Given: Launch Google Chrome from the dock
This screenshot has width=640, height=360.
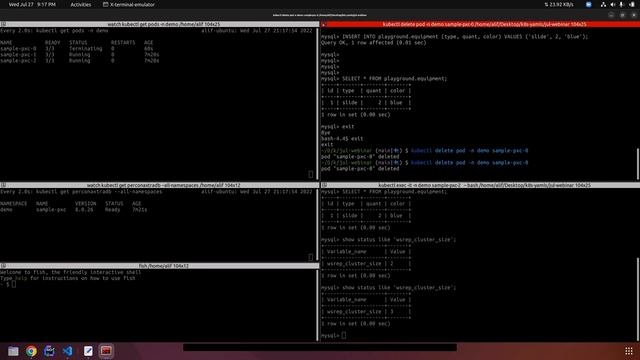Looking at the screenshot, I should [x=31, y=351].
